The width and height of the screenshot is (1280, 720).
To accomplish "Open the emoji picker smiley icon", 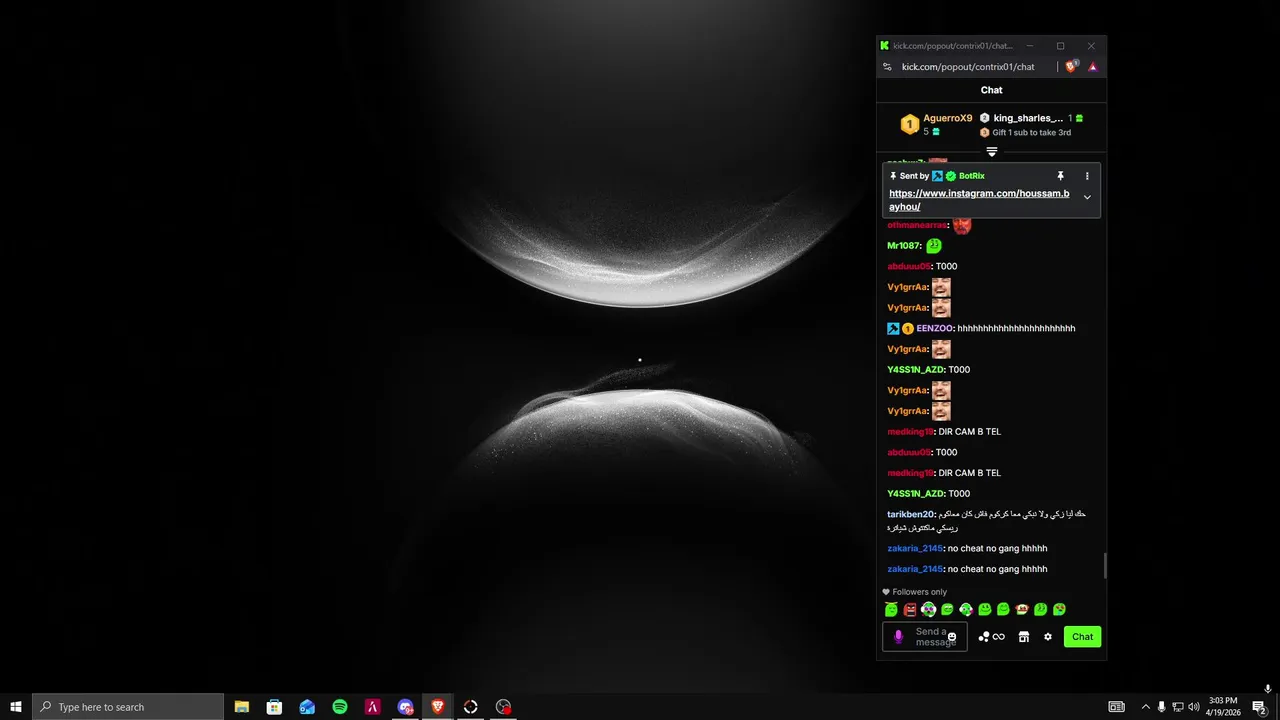I will [952, 637].
